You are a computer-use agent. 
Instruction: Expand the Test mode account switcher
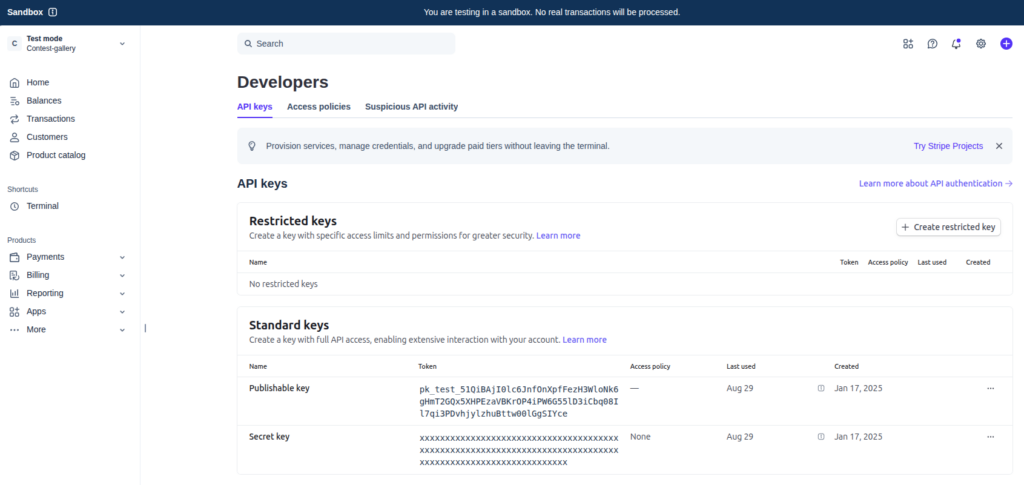(x=122, y=44)
